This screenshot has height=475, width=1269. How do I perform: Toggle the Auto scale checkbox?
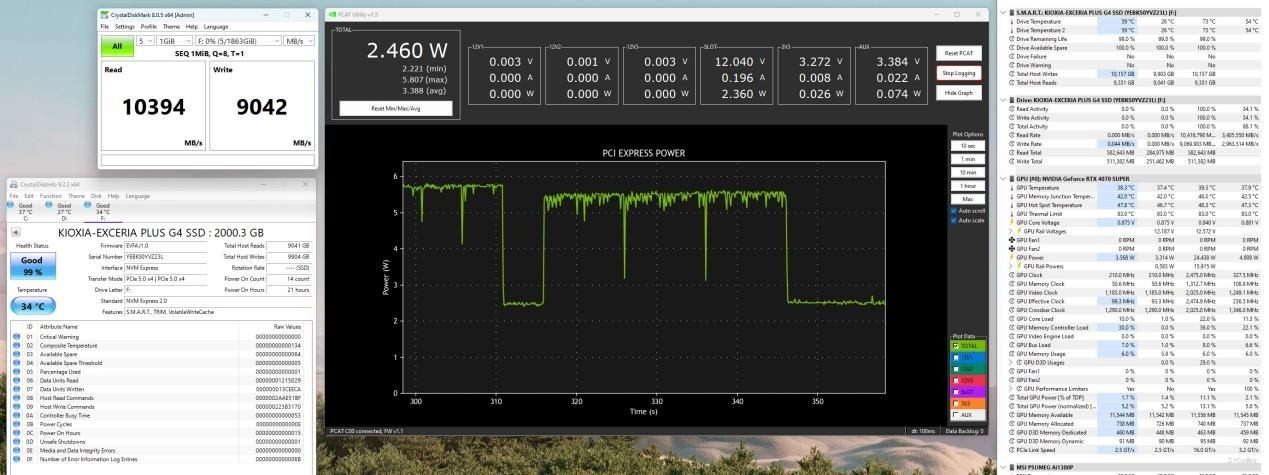[955, 220]
